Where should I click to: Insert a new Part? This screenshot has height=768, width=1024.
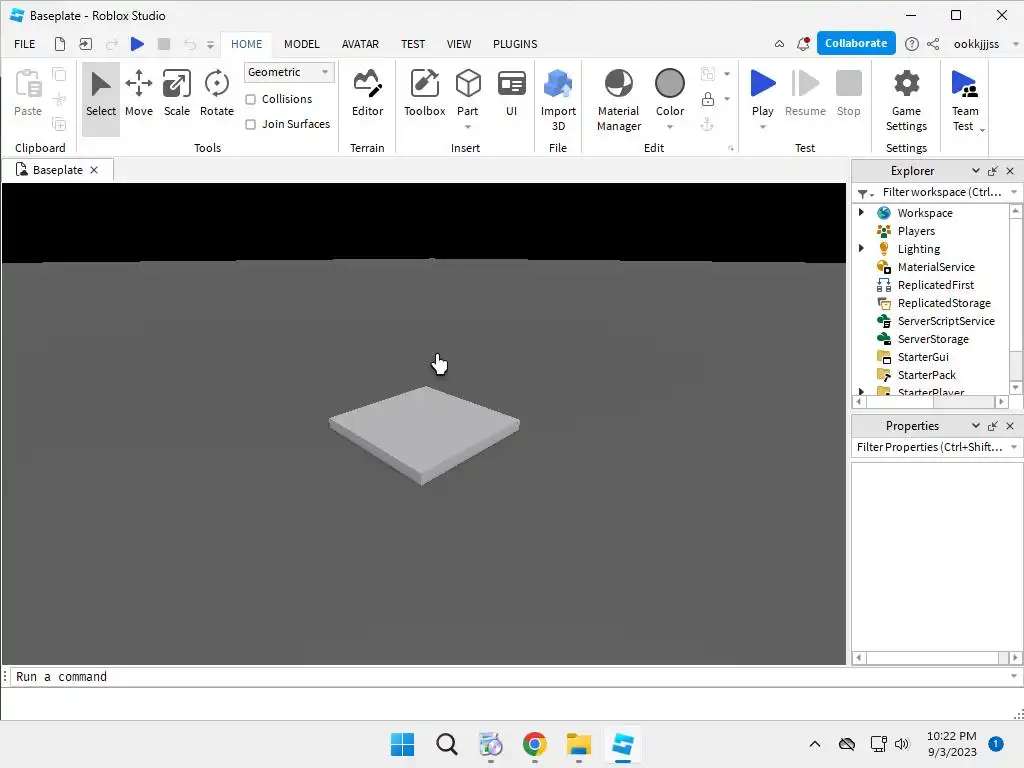[468, 91]
